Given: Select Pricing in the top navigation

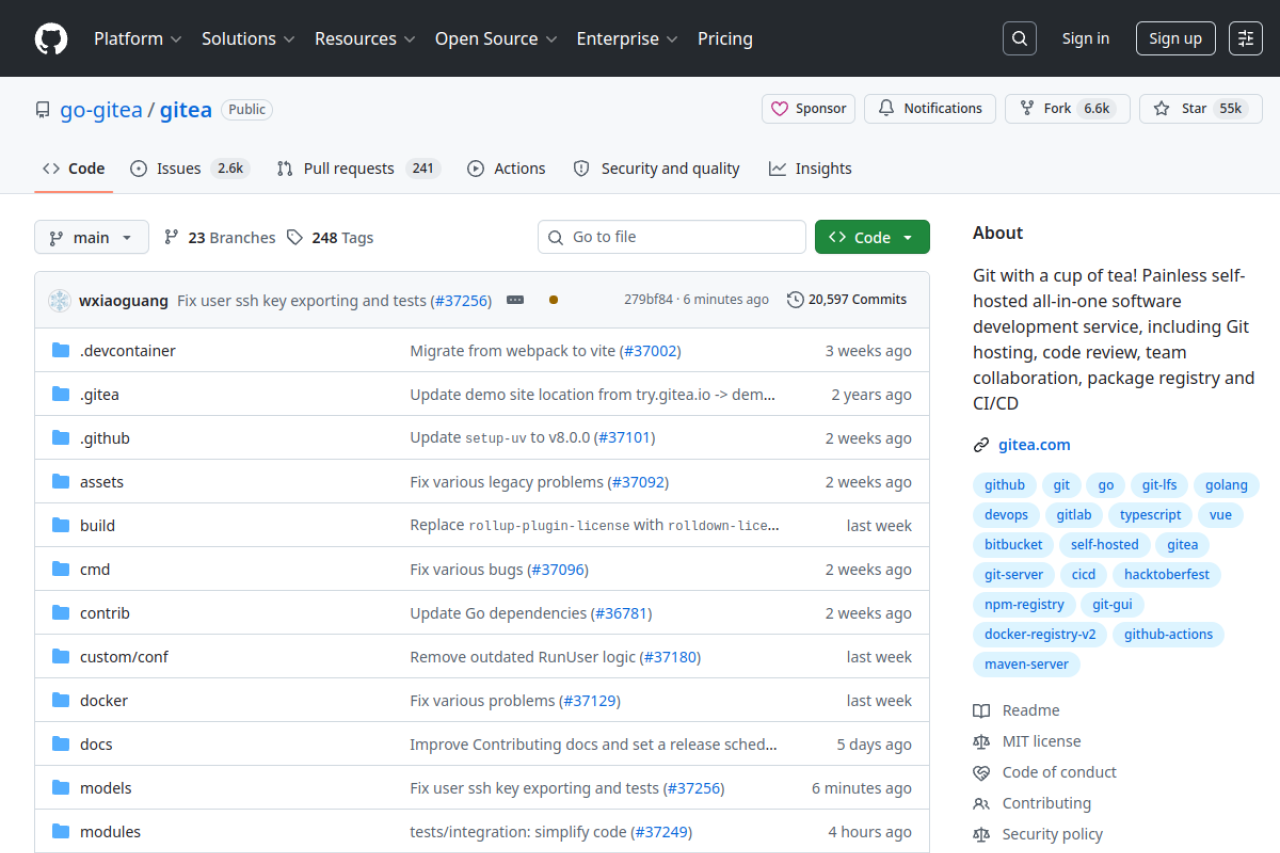Looking at the screenshot, I should 725,38.
